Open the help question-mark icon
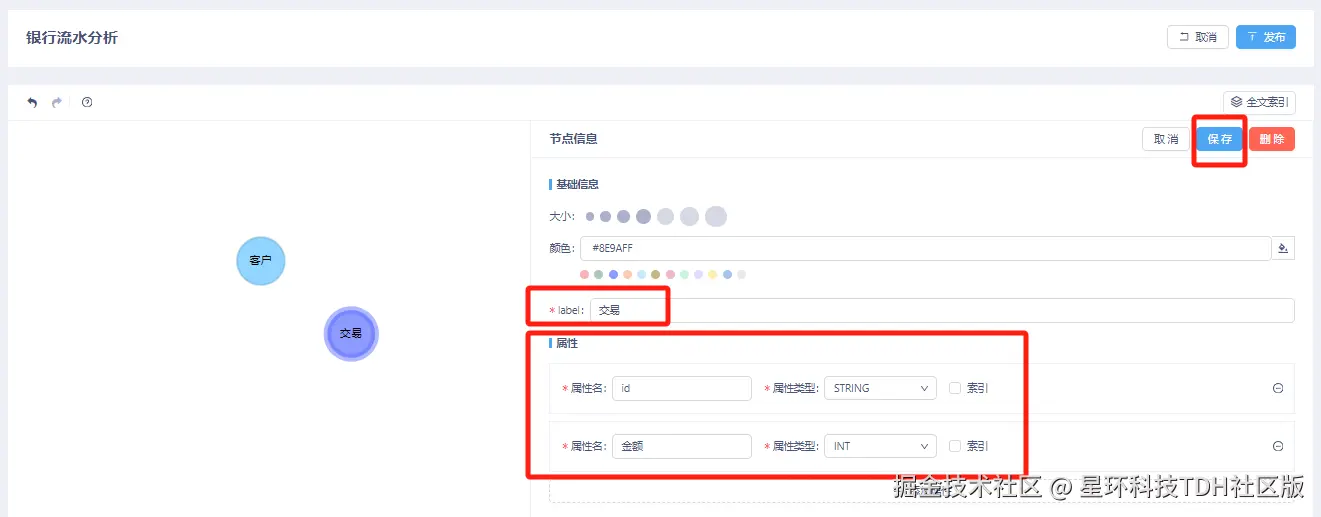 (x=87, y=102)
